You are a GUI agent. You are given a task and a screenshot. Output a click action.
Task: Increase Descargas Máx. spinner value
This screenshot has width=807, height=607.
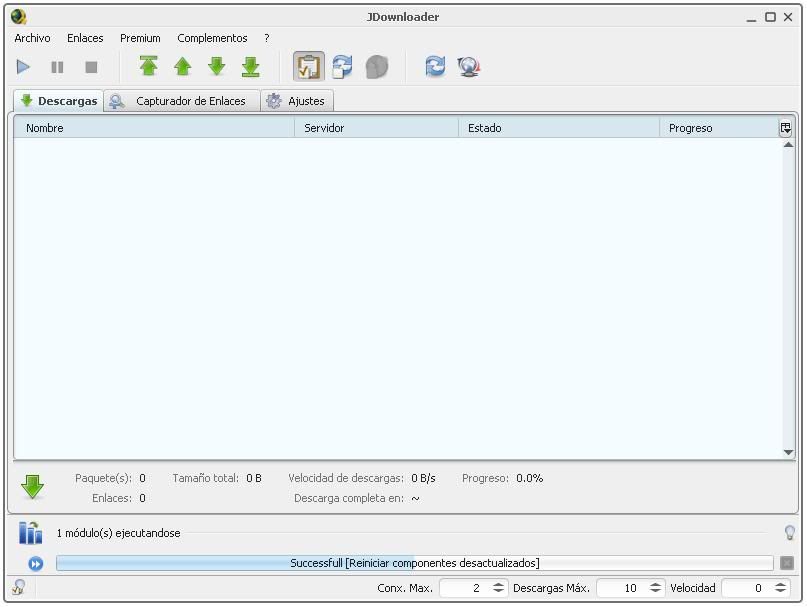pyautogui.click(x=656, y=585)
